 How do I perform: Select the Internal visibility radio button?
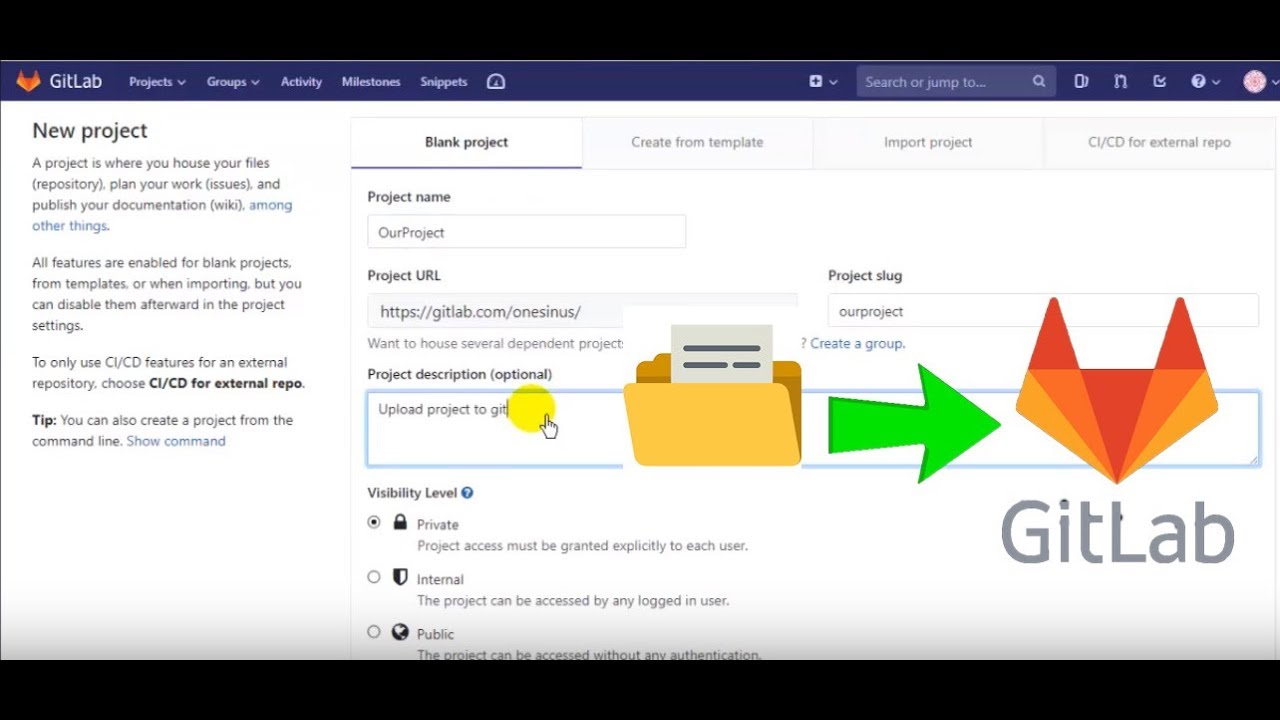point(374,577)
